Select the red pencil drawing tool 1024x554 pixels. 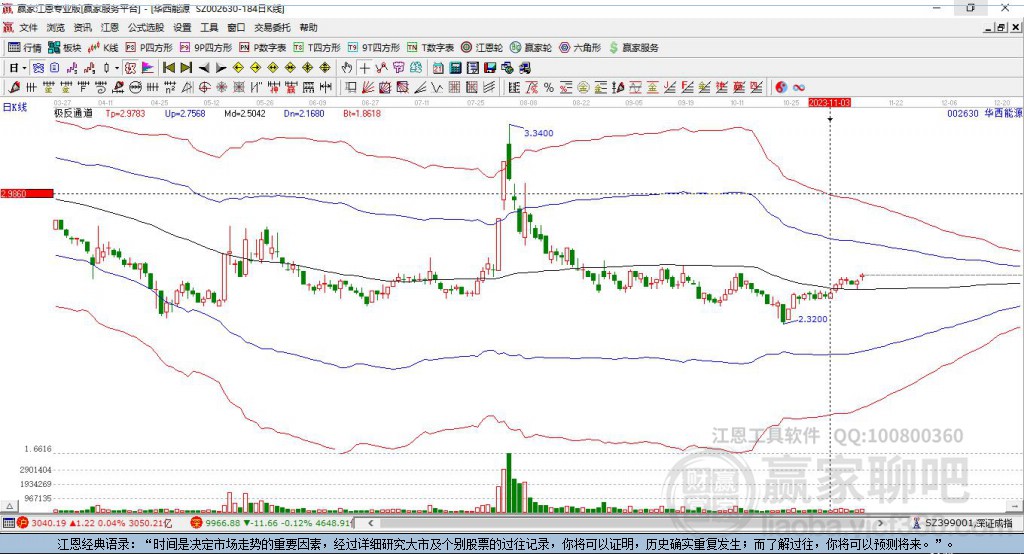14,87
